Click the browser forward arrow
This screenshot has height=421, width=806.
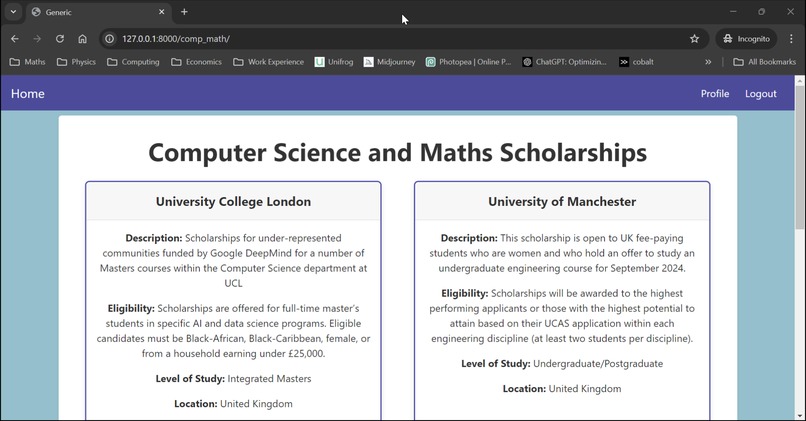point(37,39)
